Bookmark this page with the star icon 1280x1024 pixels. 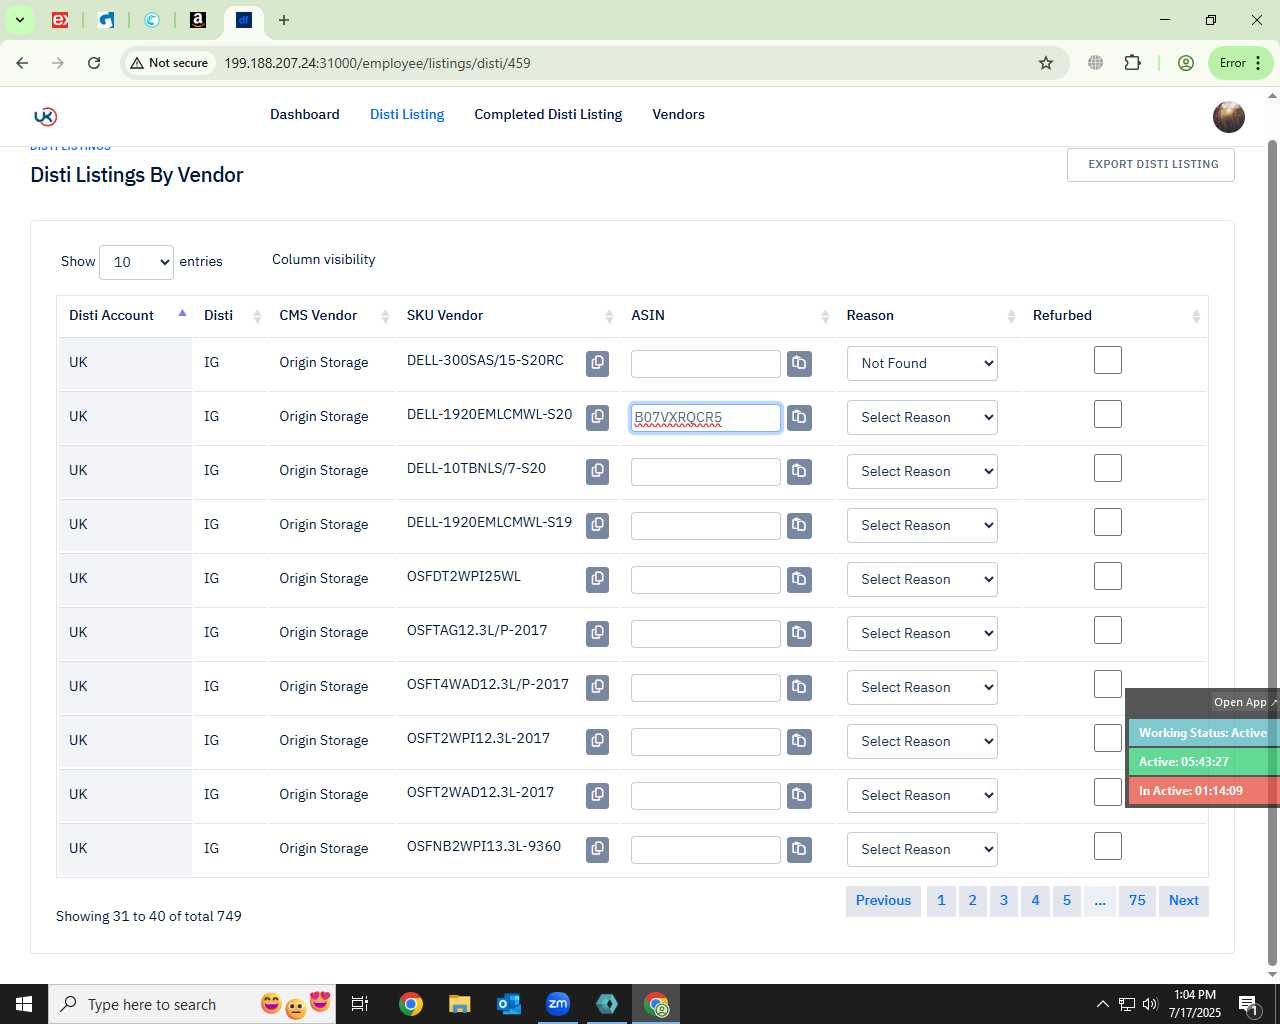[1046, 63]
